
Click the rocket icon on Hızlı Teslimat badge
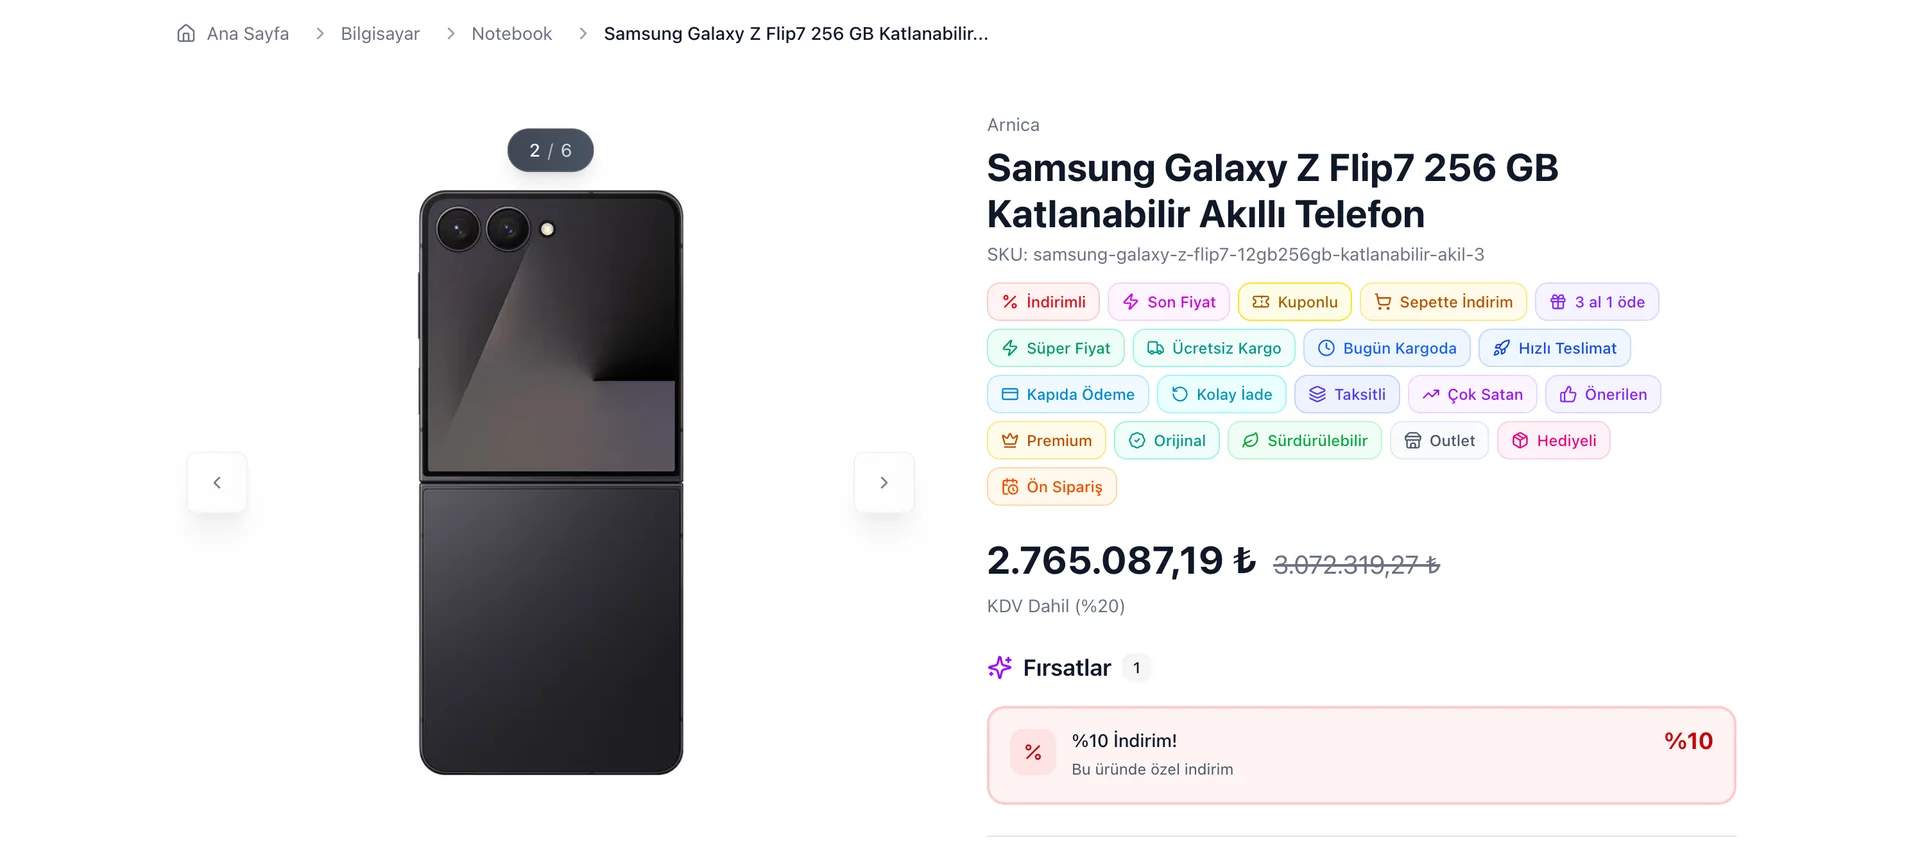click(1501, 348)
